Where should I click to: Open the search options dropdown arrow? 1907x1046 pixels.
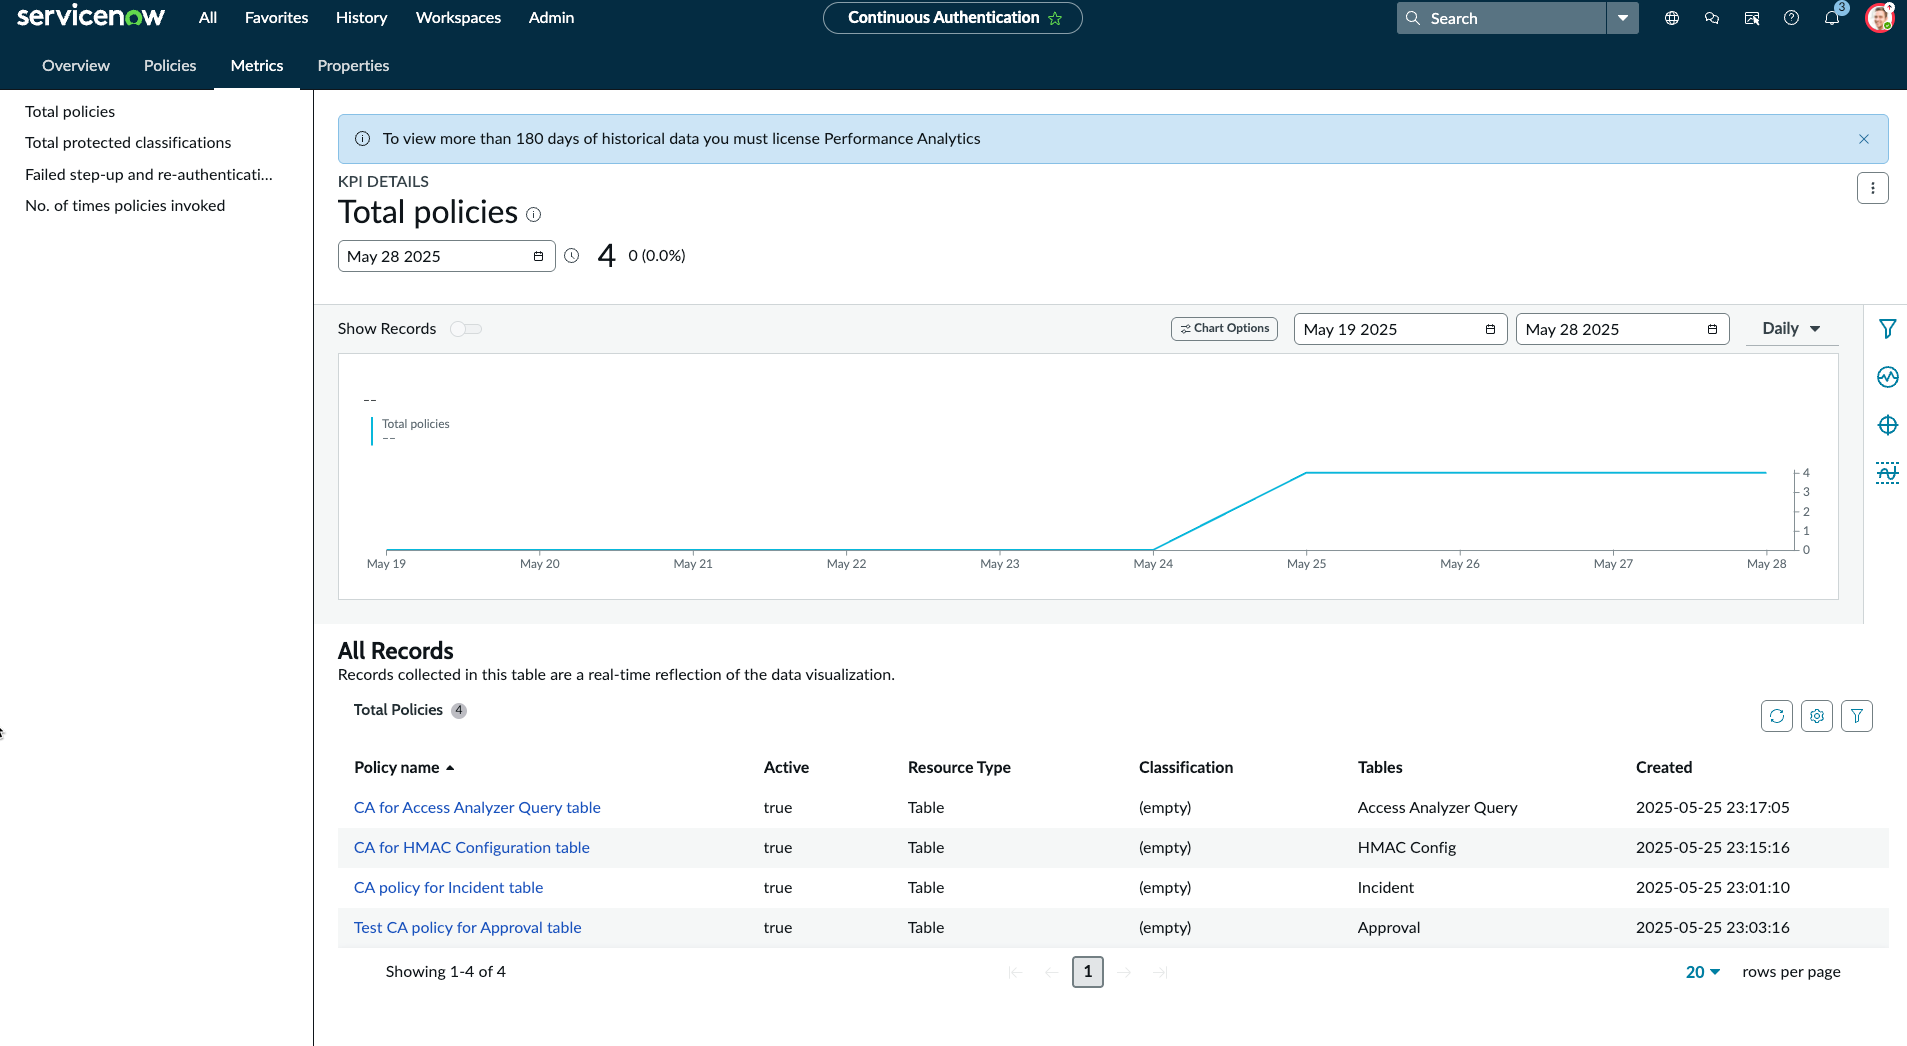pyautogui.click(x=1623, y=18)
